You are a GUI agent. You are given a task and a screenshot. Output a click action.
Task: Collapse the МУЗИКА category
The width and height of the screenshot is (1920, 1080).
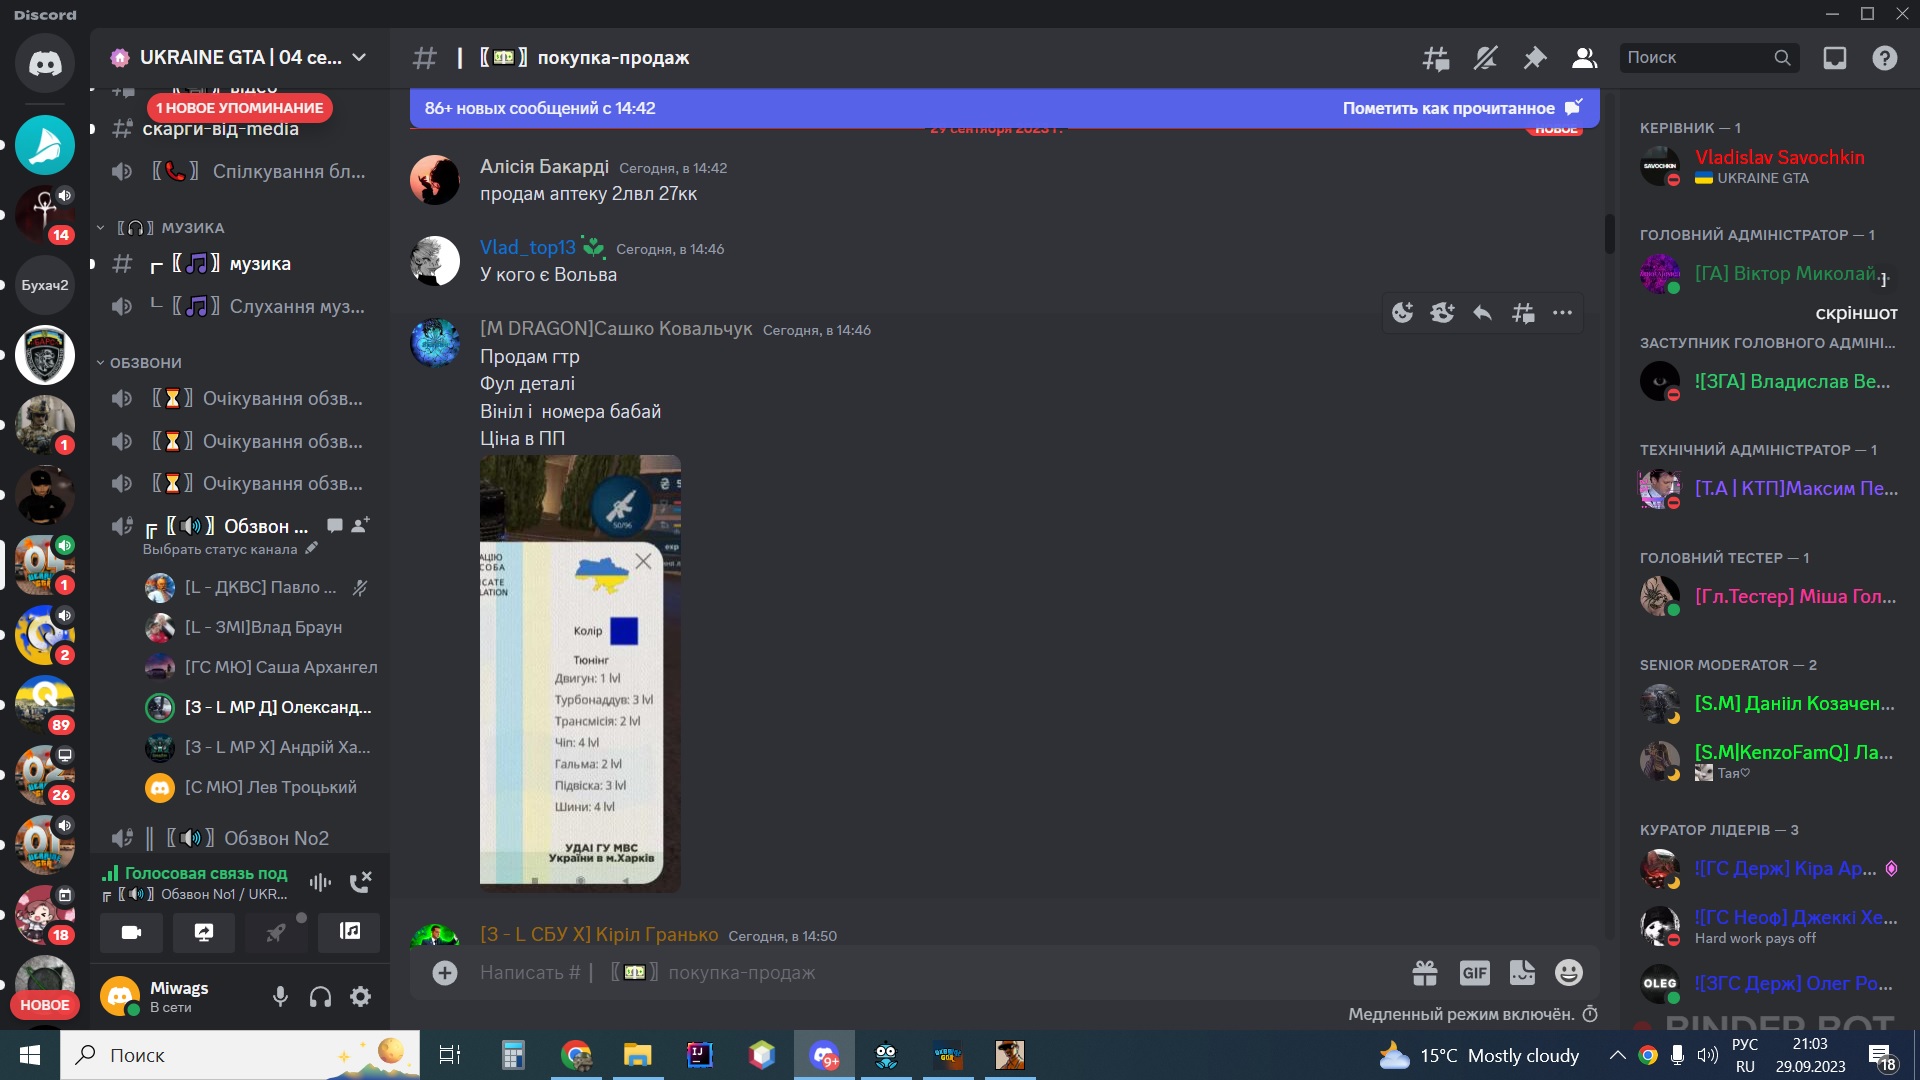[x=160, y=228]
